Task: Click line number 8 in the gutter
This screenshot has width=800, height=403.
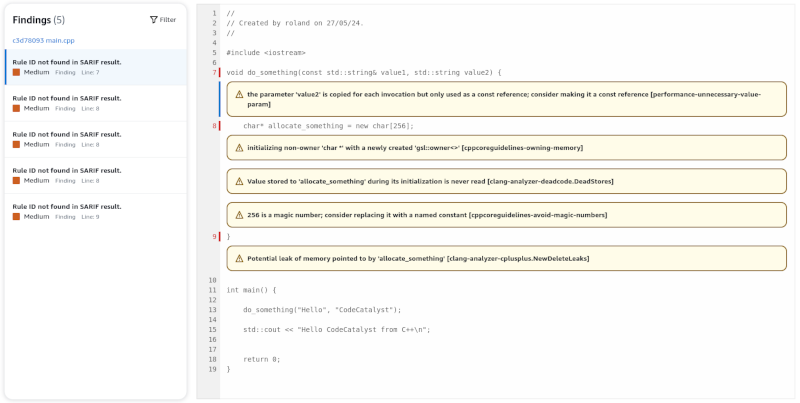Action: click(x=213, y=126)
